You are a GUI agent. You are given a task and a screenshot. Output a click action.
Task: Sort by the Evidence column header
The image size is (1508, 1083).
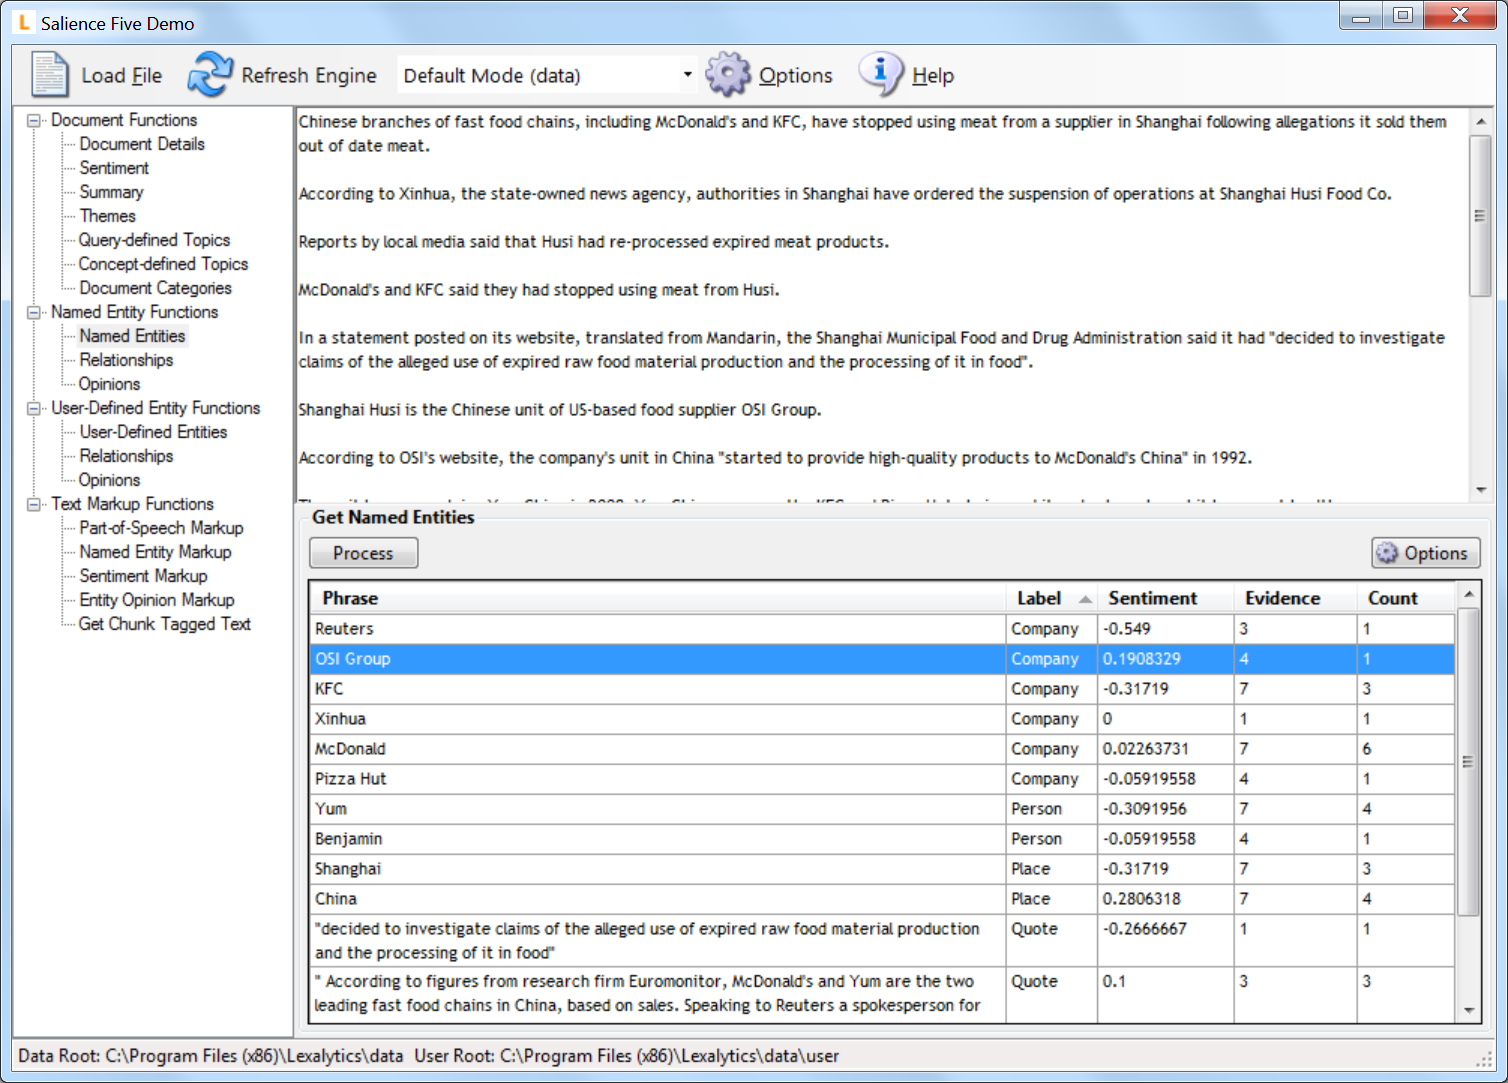(1295, 598)
